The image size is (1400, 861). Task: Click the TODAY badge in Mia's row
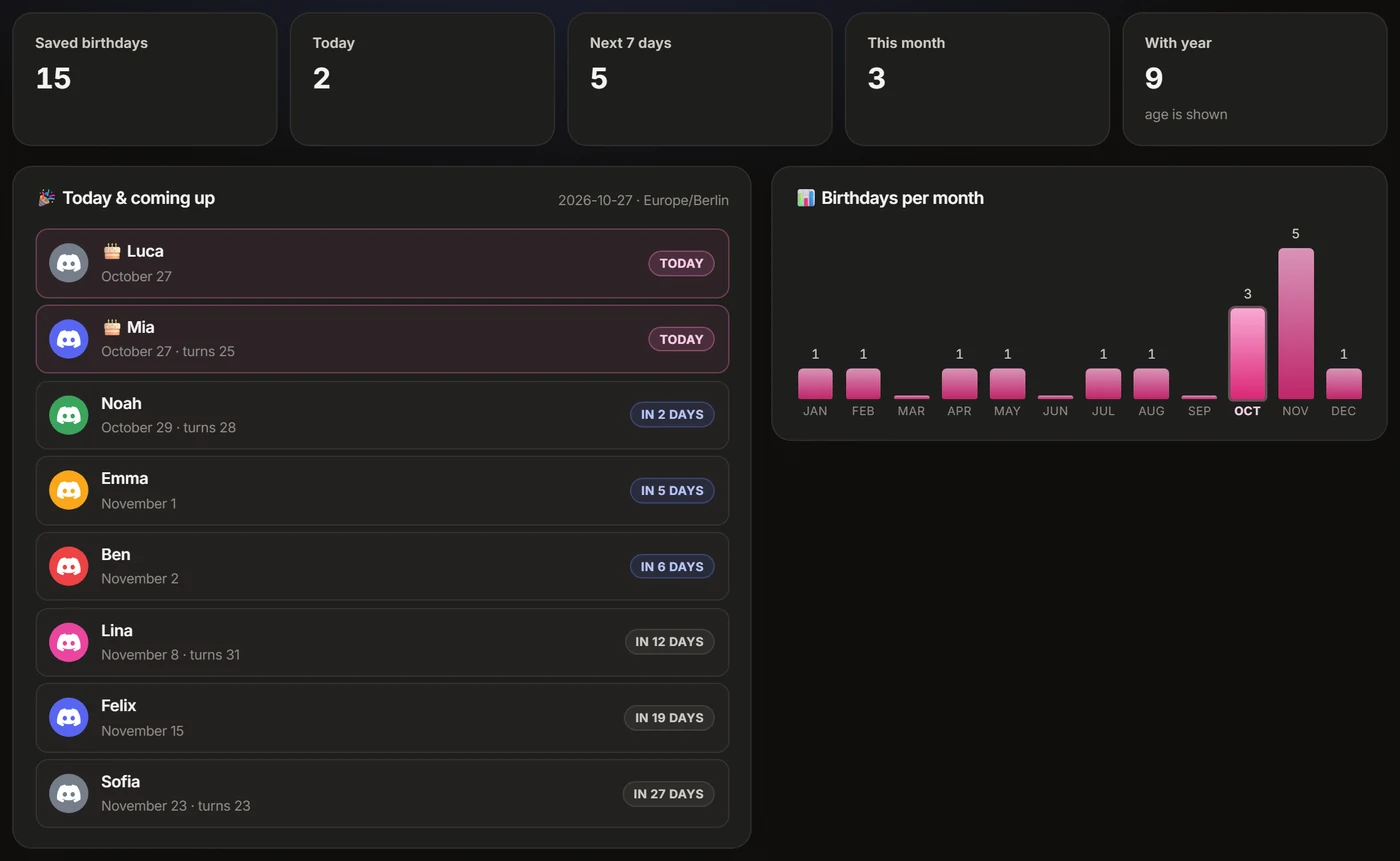(x=681, y=339)
